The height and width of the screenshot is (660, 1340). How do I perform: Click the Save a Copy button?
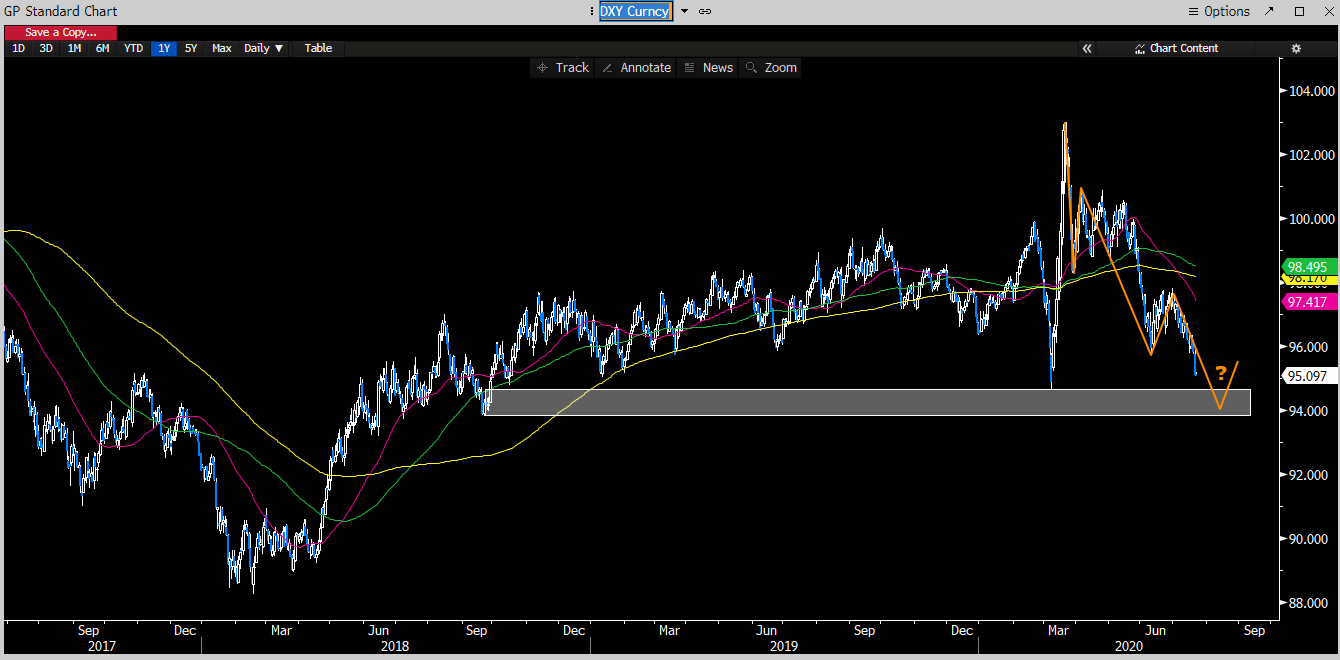60,32
